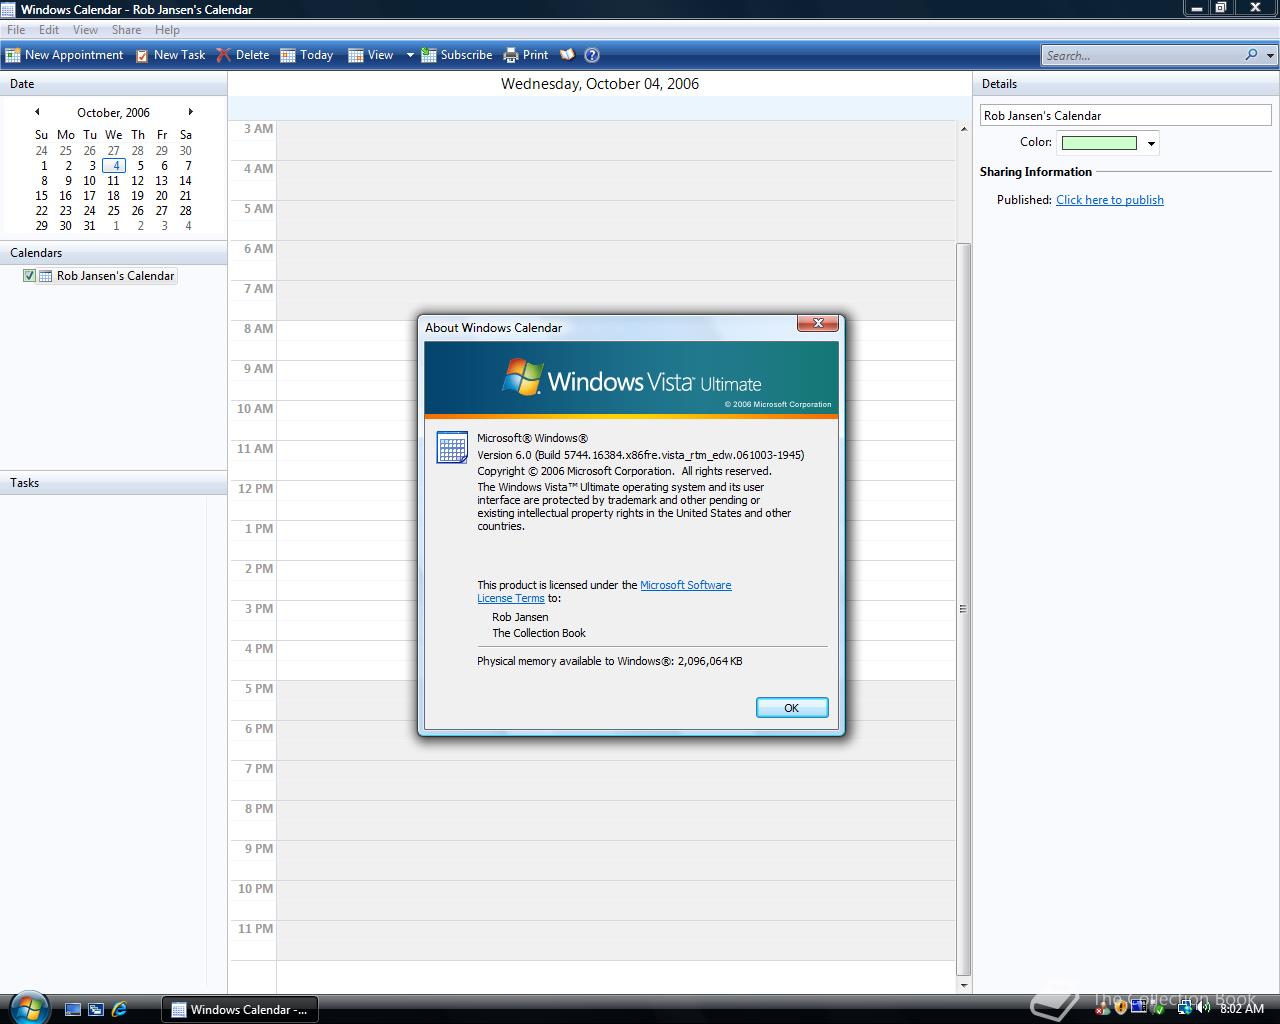Jump to Today in toolbar
Viewport: 1280px width, 1024px height.
point(306,55)
